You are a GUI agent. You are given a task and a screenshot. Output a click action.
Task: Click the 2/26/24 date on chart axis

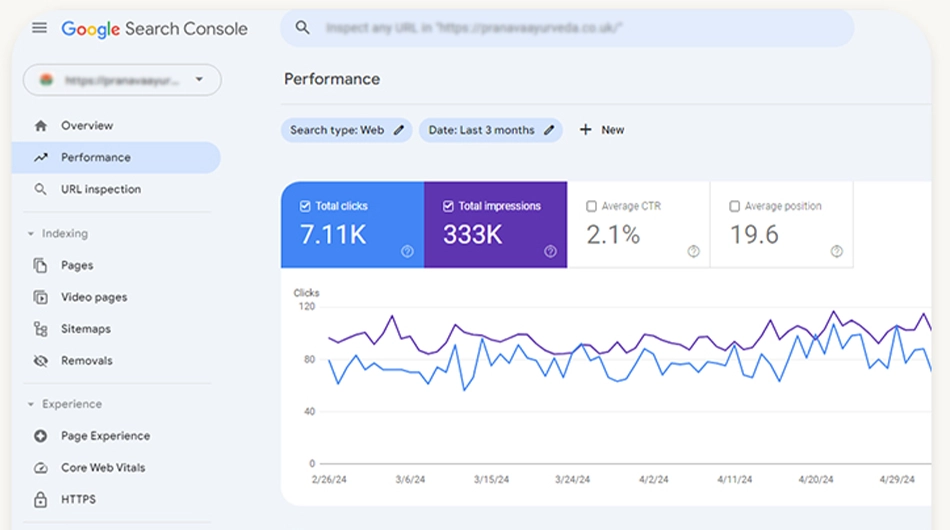coord(329,480)
